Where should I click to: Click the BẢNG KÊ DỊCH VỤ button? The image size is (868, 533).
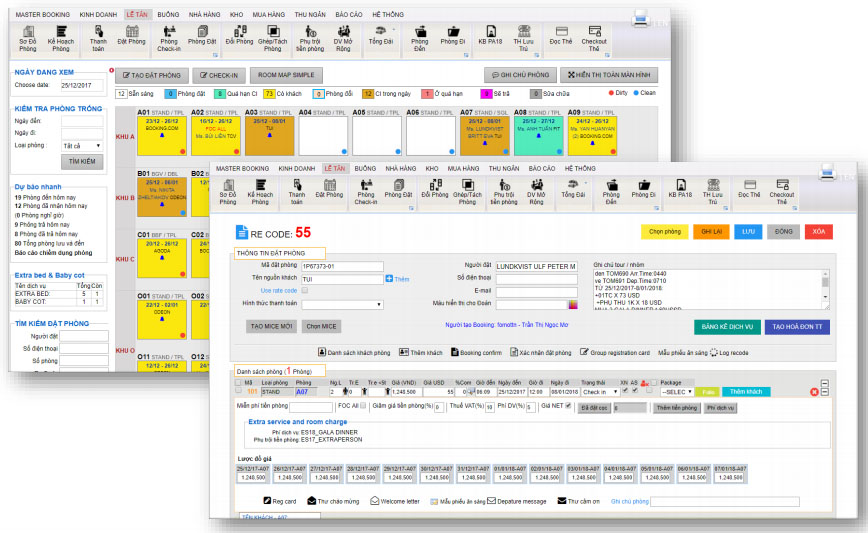pyautogui.click(x=727, y=327)
